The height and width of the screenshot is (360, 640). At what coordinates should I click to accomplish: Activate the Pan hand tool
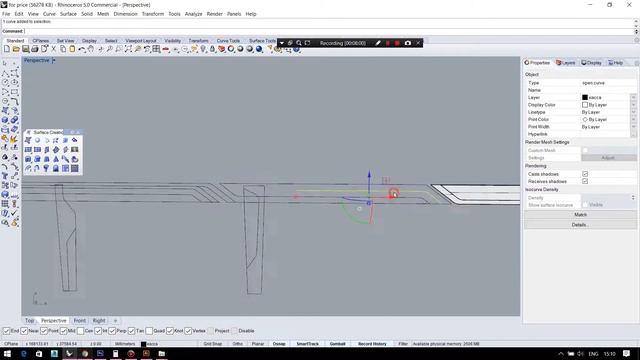pos(91,49)
